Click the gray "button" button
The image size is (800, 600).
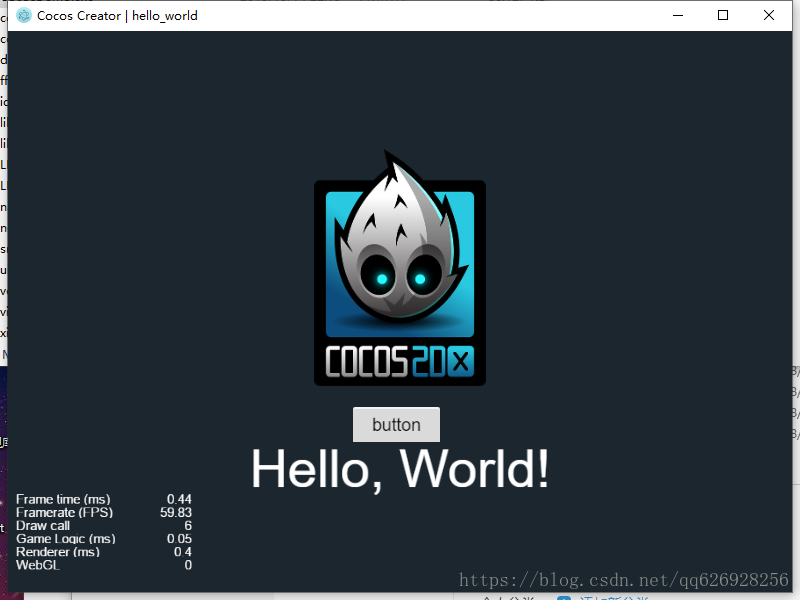pos(396,424)
